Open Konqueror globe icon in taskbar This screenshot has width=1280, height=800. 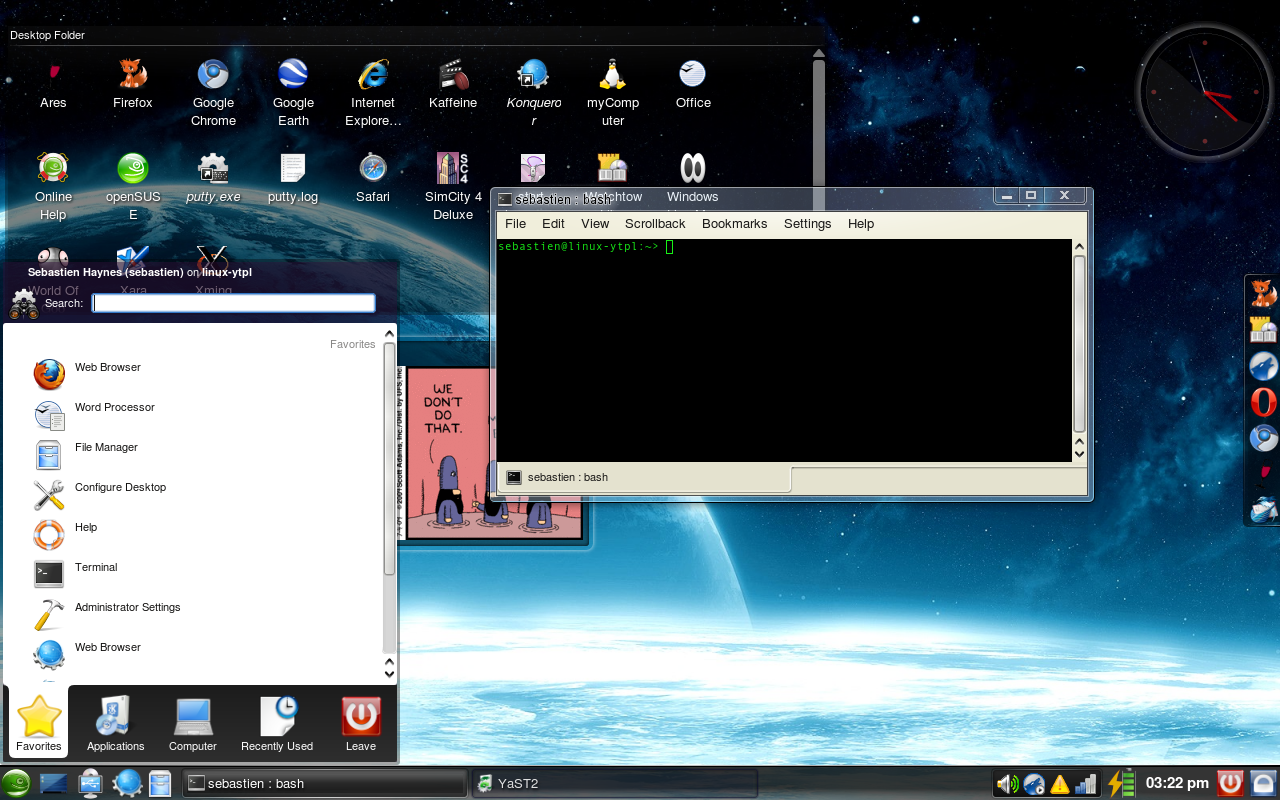pyautogui.click(x=127, y=783)
